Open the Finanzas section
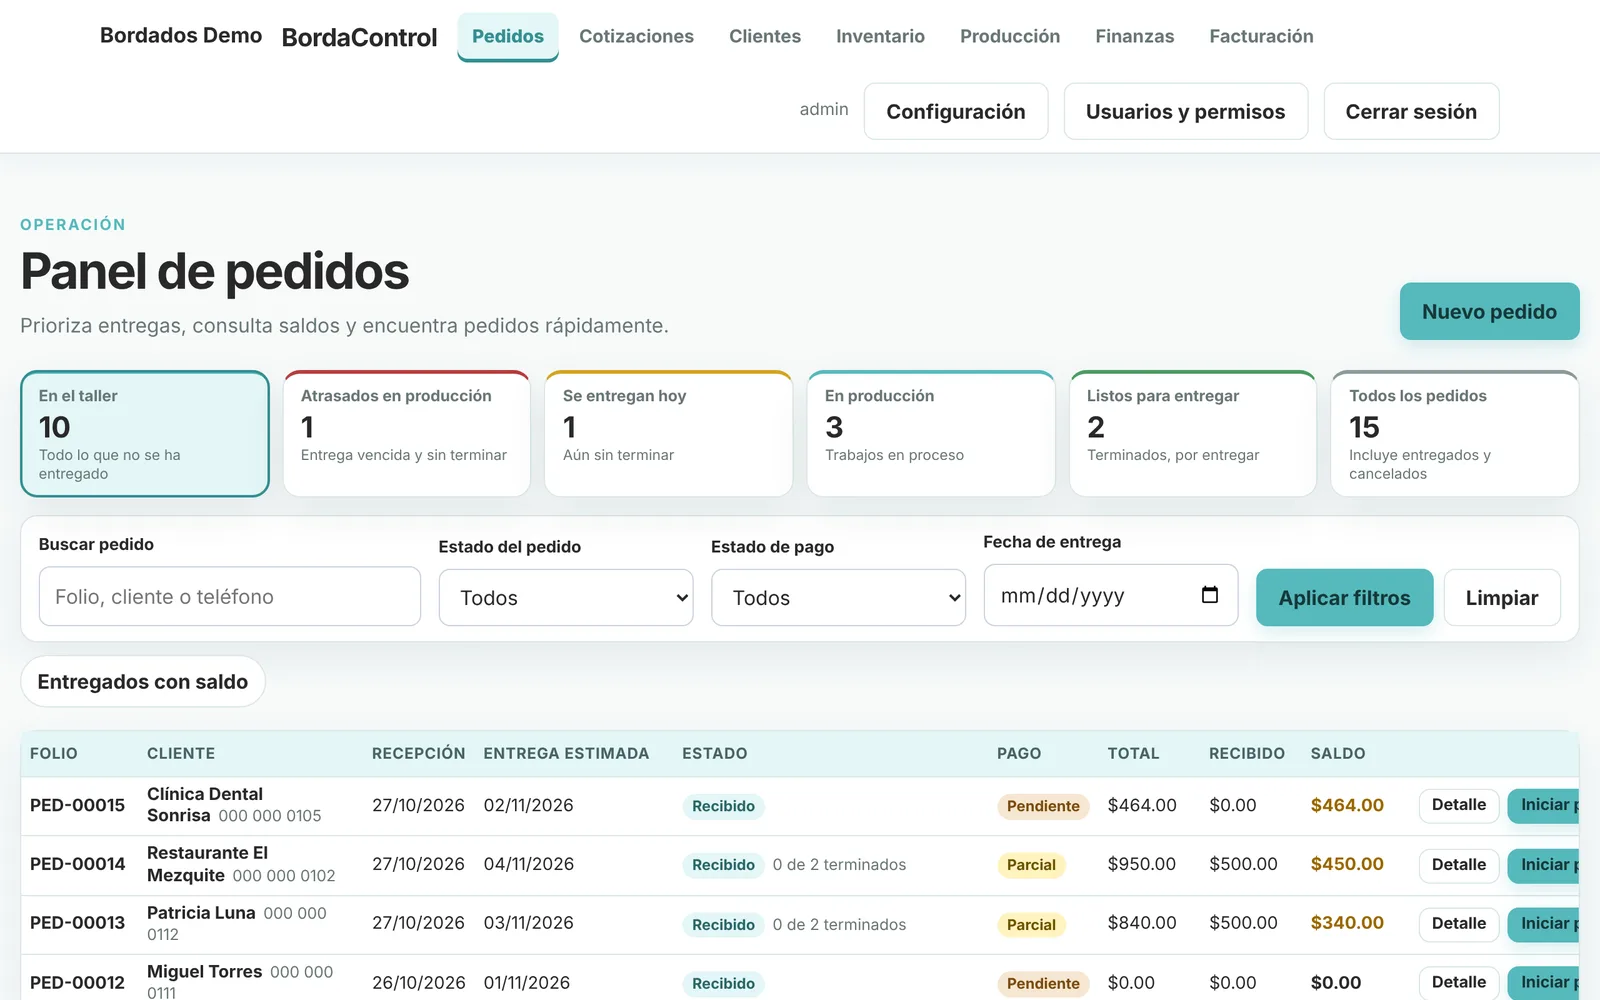This screenshot has width=1600, height=1000. [1135, 36]
